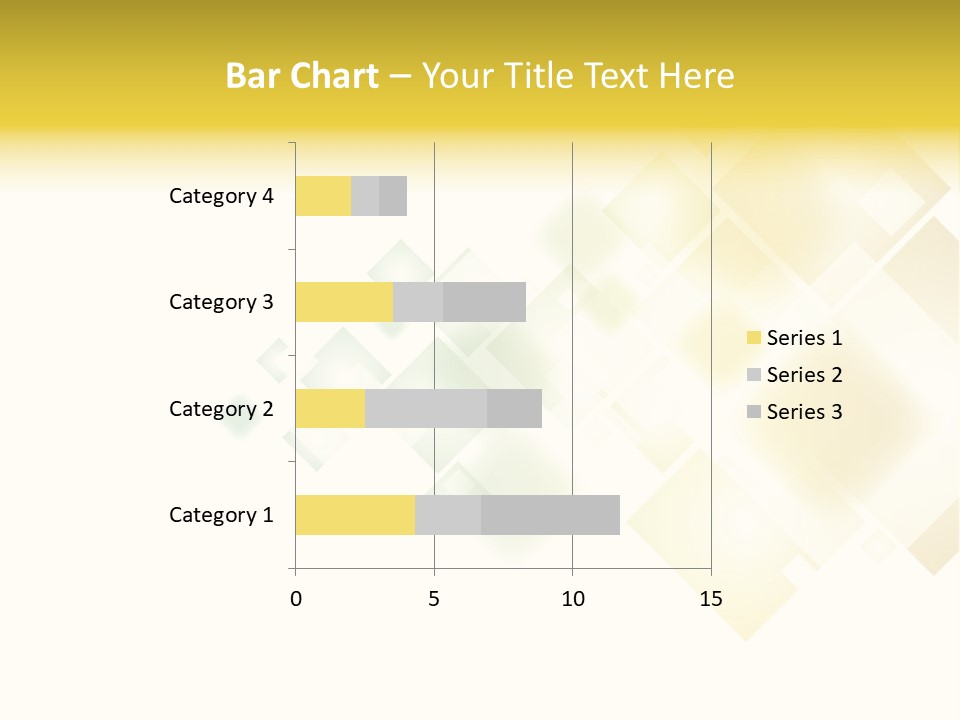Select the Series 3 legend label
The image size is (960, 720).
click(x=804, y=412)
